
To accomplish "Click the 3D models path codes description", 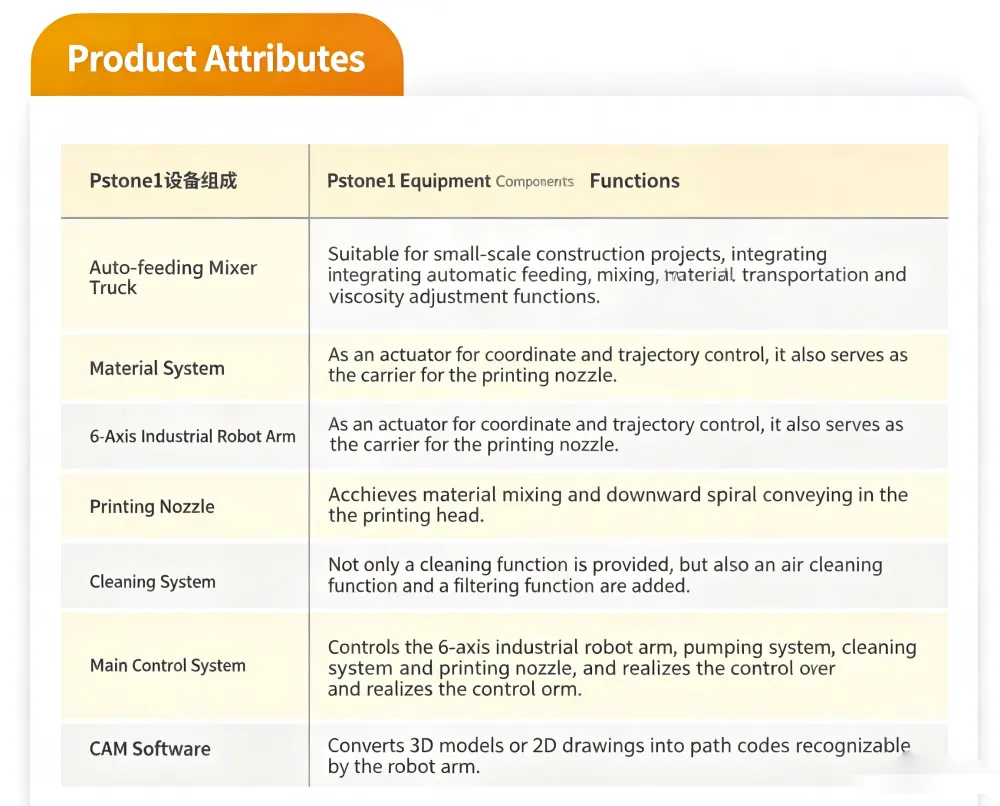I will point(619,756).
